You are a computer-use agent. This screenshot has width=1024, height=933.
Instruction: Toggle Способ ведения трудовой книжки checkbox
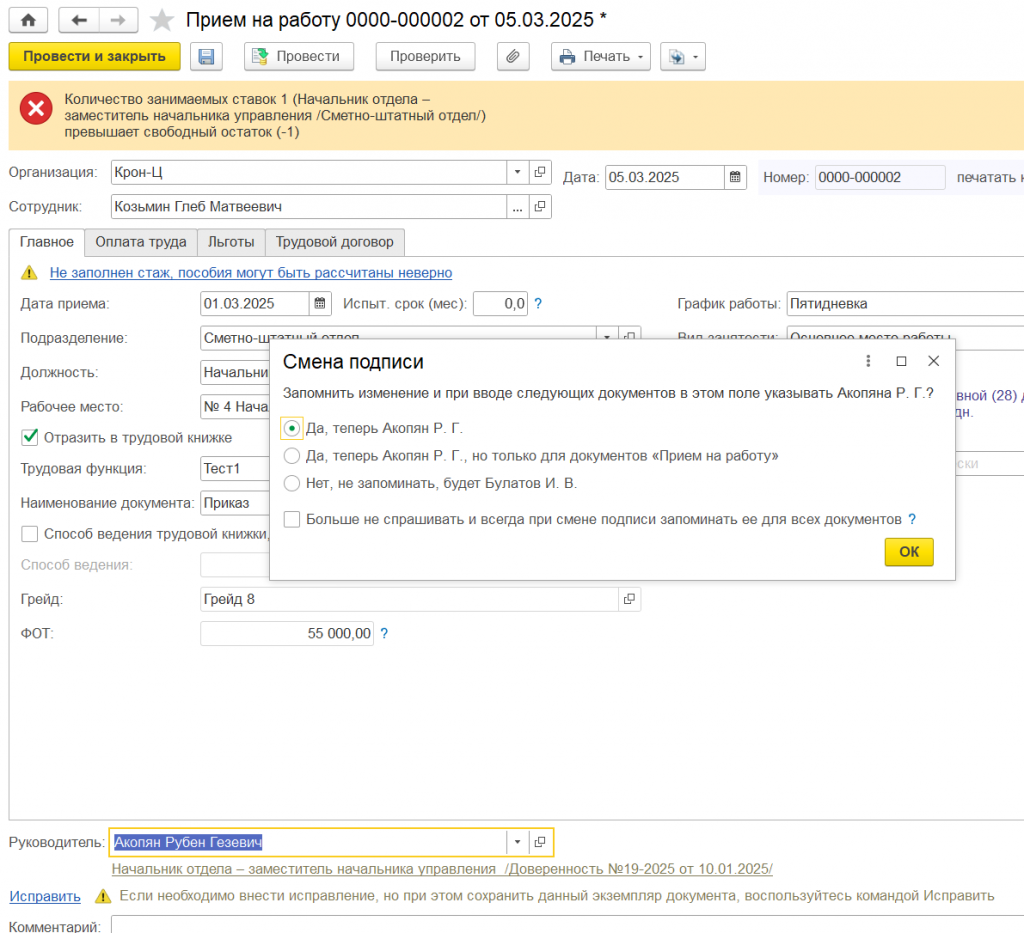(x=29, y=534)
